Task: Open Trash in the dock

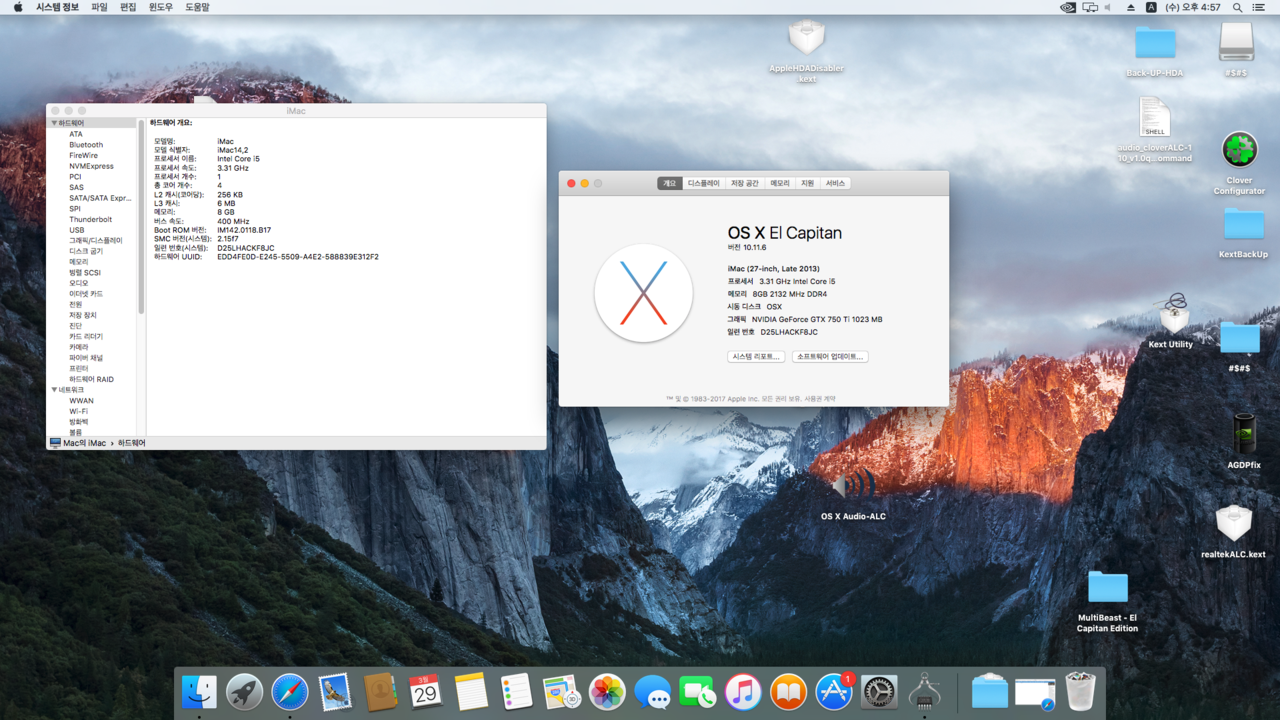Action: (1080, 692)
